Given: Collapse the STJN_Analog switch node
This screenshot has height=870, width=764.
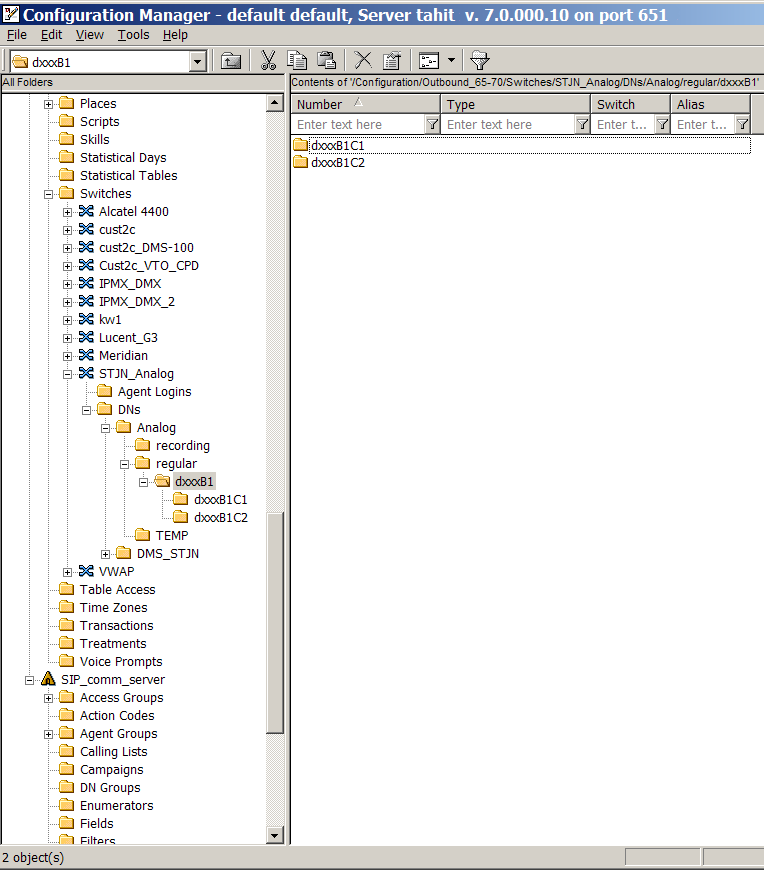Looking at the screenshot, I should pos(68,374).
